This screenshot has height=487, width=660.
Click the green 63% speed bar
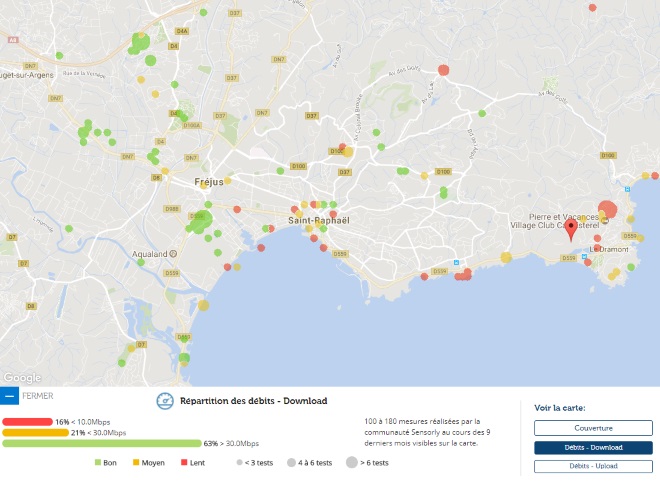coord(100,443)
